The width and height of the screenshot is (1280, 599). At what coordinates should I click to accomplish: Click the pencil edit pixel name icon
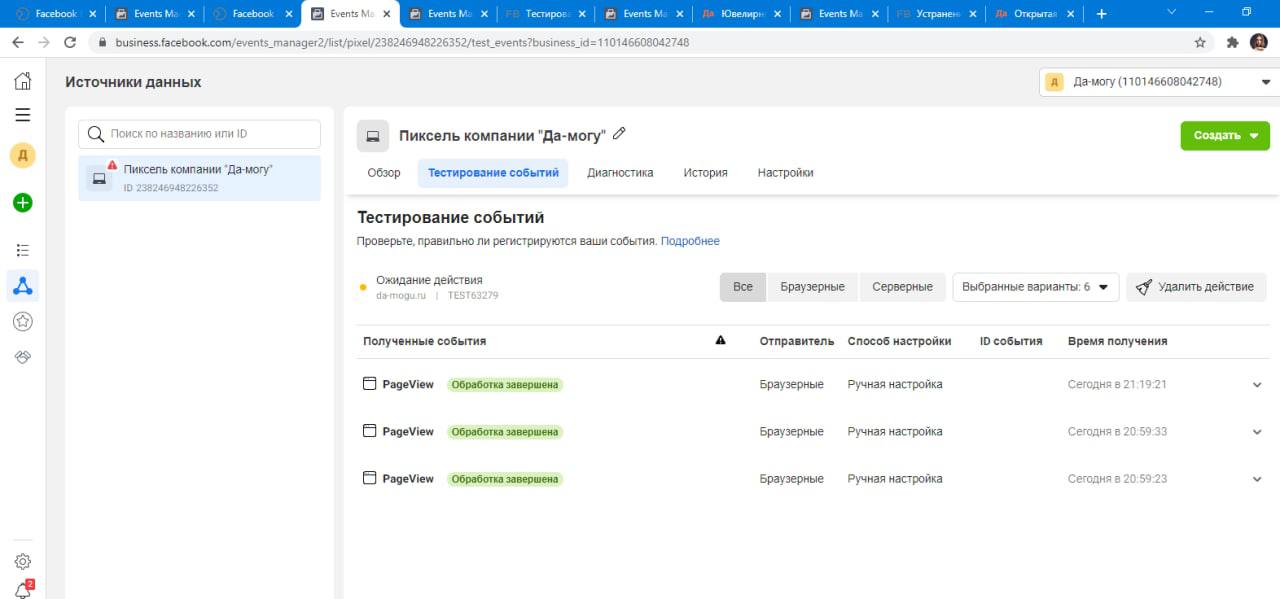619,134
